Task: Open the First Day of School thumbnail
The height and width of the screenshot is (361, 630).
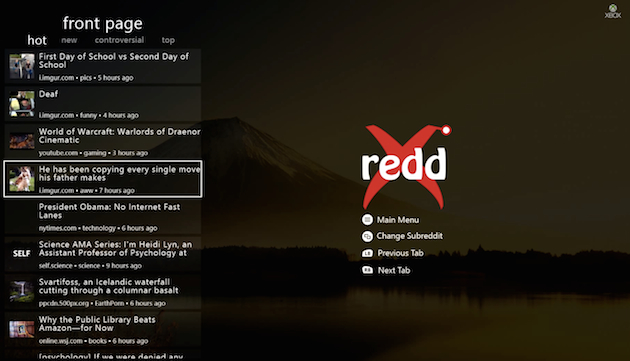Action: pyautogui.click(x=22, y=66)
